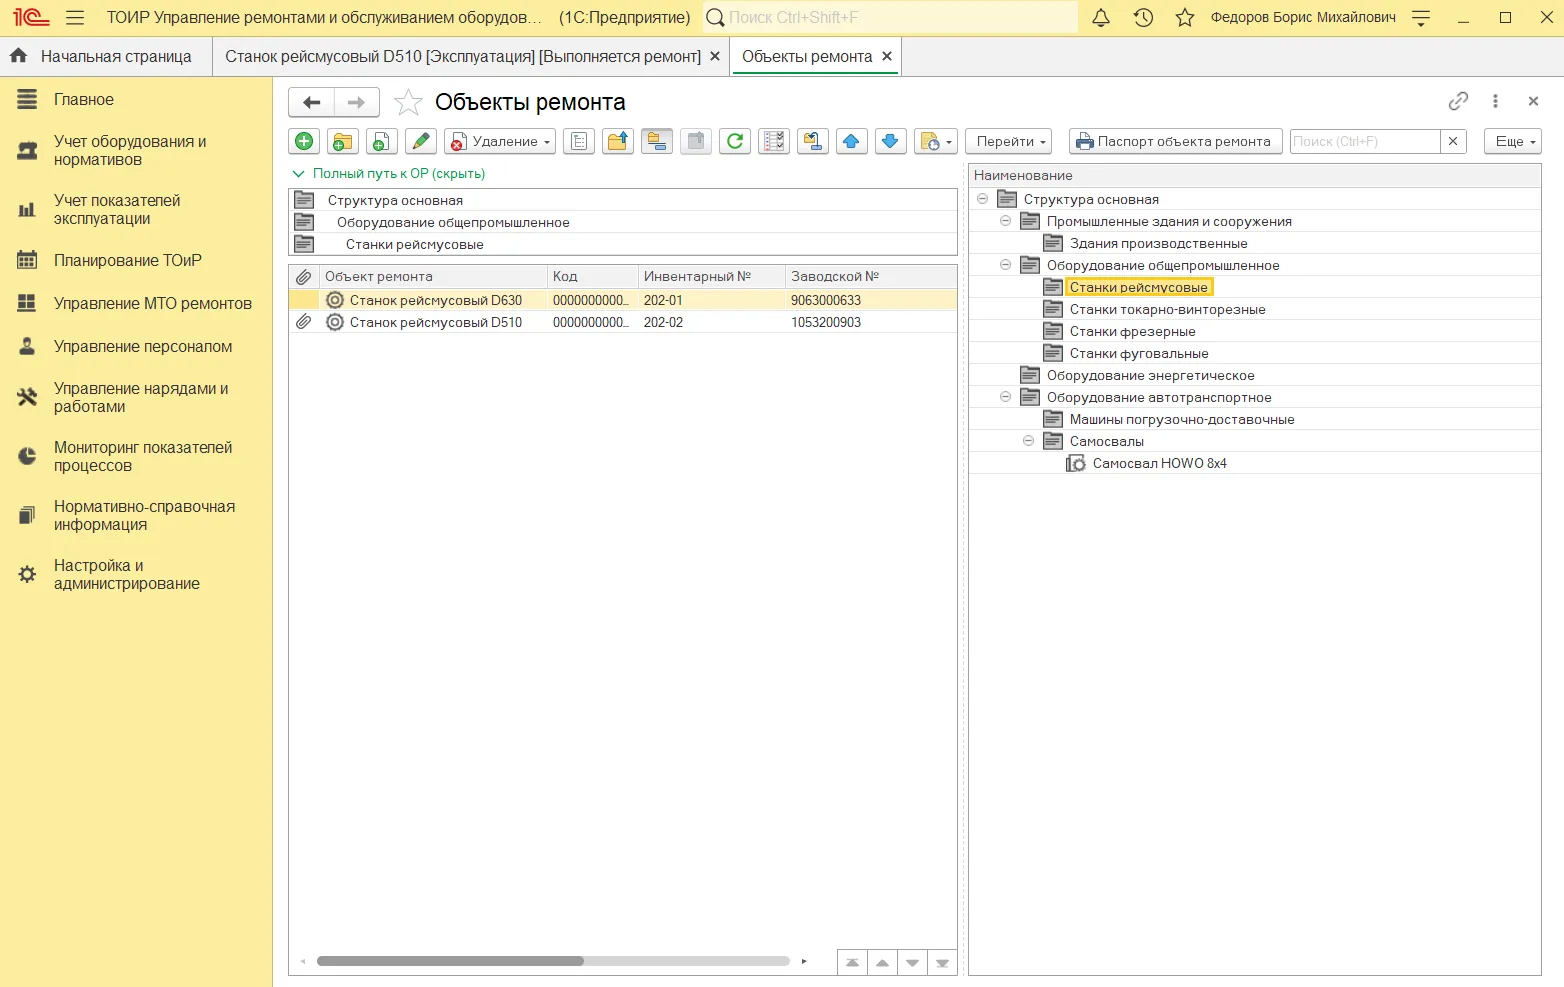The height and width of the screenshot is (987, 1564).
Task: Collapse Оборудование автотранспортное node
Action: coord(1005,397)
